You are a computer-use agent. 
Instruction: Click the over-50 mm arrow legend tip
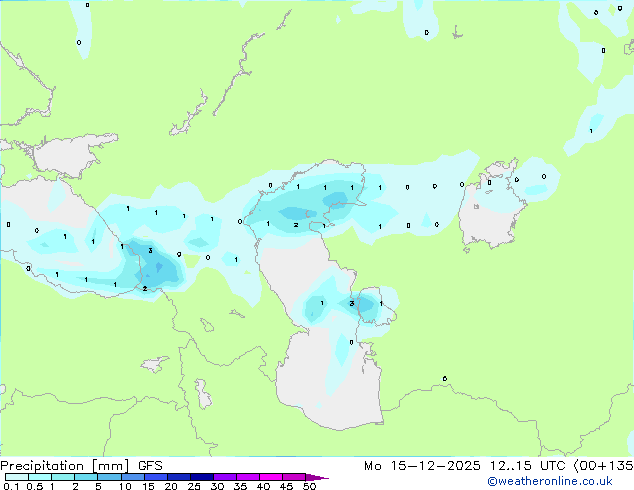click(x=317, y=477)
